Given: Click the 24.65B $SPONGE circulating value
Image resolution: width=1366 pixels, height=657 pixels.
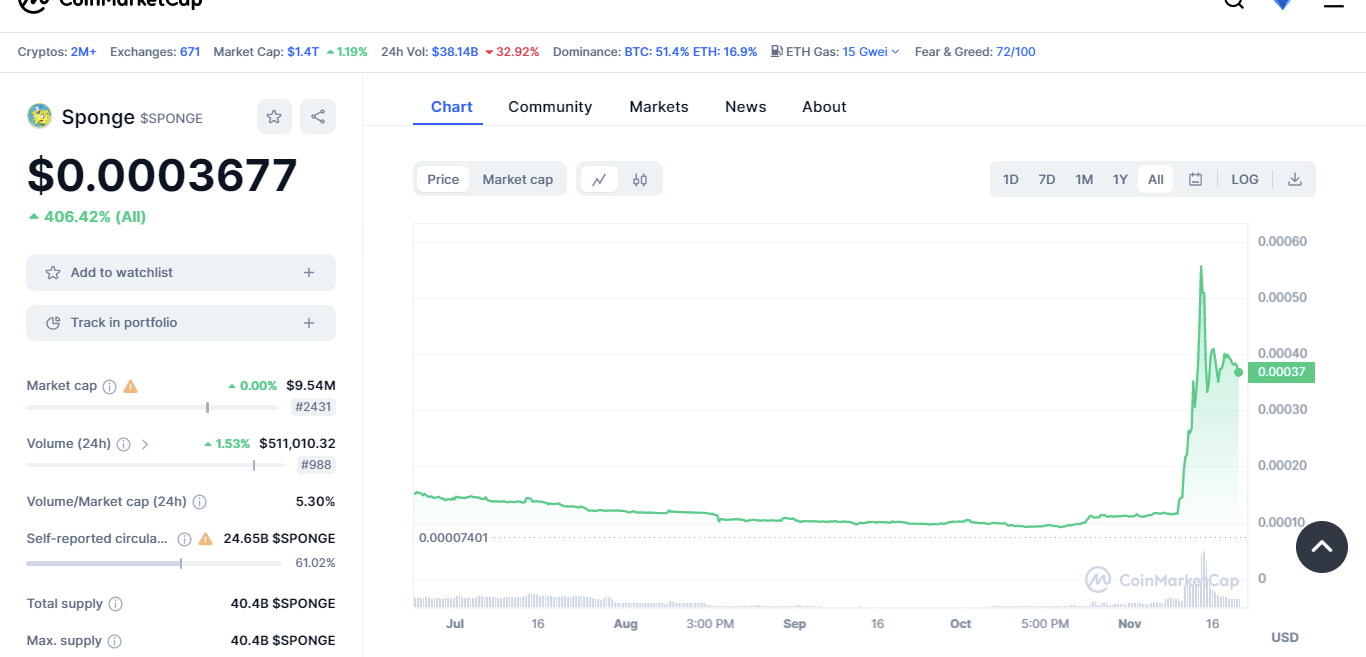Looking at the screenshot, I should point(279,539).
